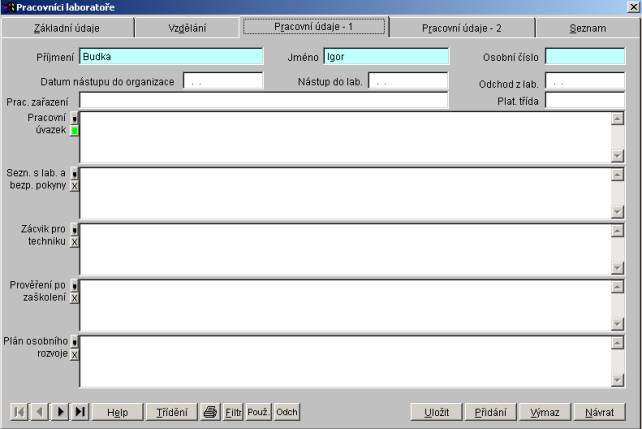Click the Osobní číslo input field
This screenshot has height=429, width=642.
coord(585,57)
